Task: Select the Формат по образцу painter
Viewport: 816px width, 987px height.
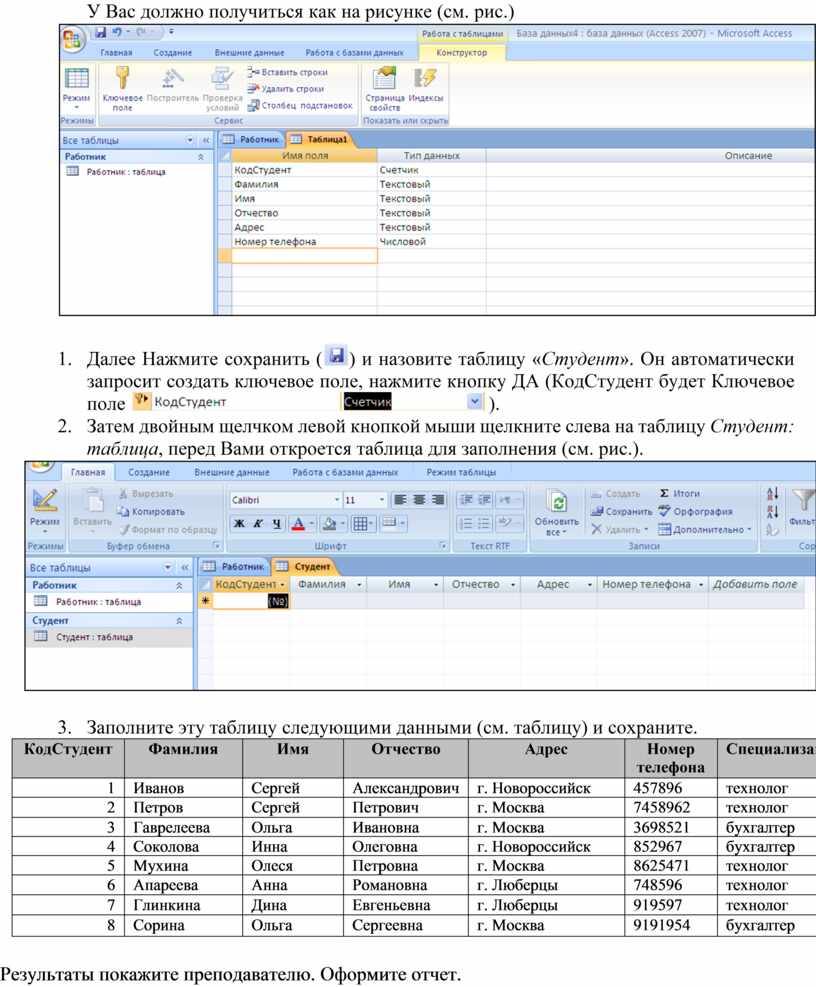Action: point(169,530)
